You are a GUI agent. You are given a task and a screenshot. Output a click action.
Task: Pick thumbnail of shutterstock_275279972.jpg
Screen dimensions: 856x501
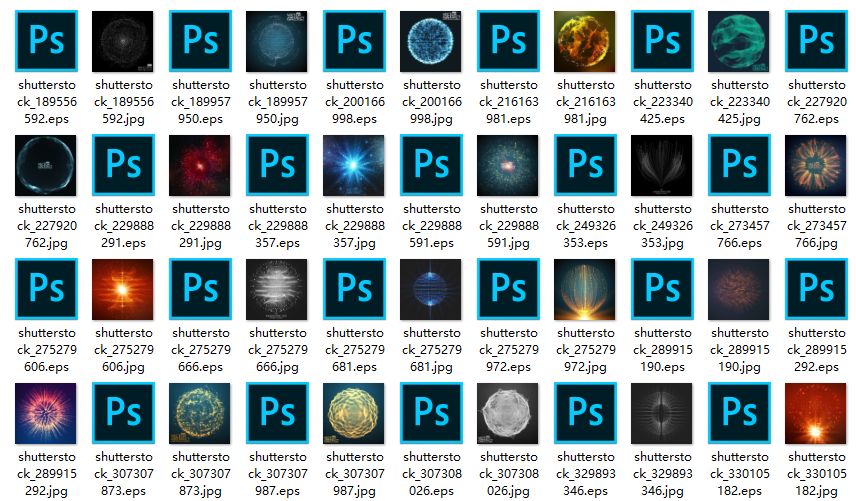tap(585, 289)
